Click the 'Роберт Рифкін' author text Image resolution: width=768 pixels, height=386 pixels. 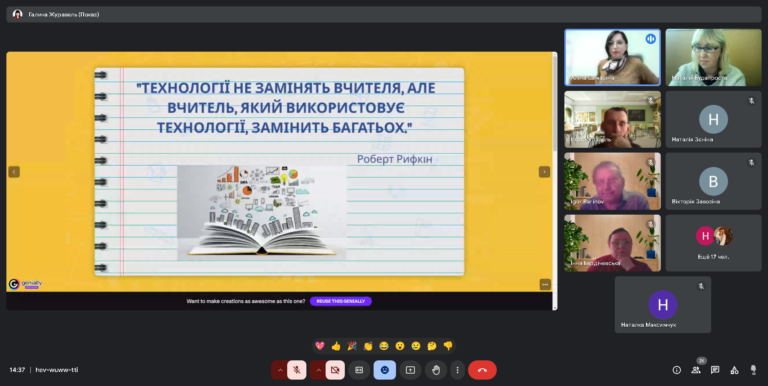click(395, 159)
